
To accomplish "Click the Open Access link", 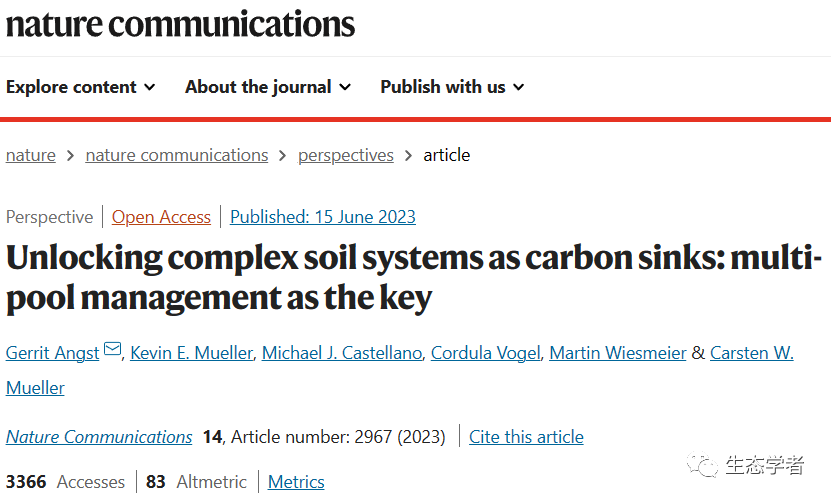I will [161, 217].
